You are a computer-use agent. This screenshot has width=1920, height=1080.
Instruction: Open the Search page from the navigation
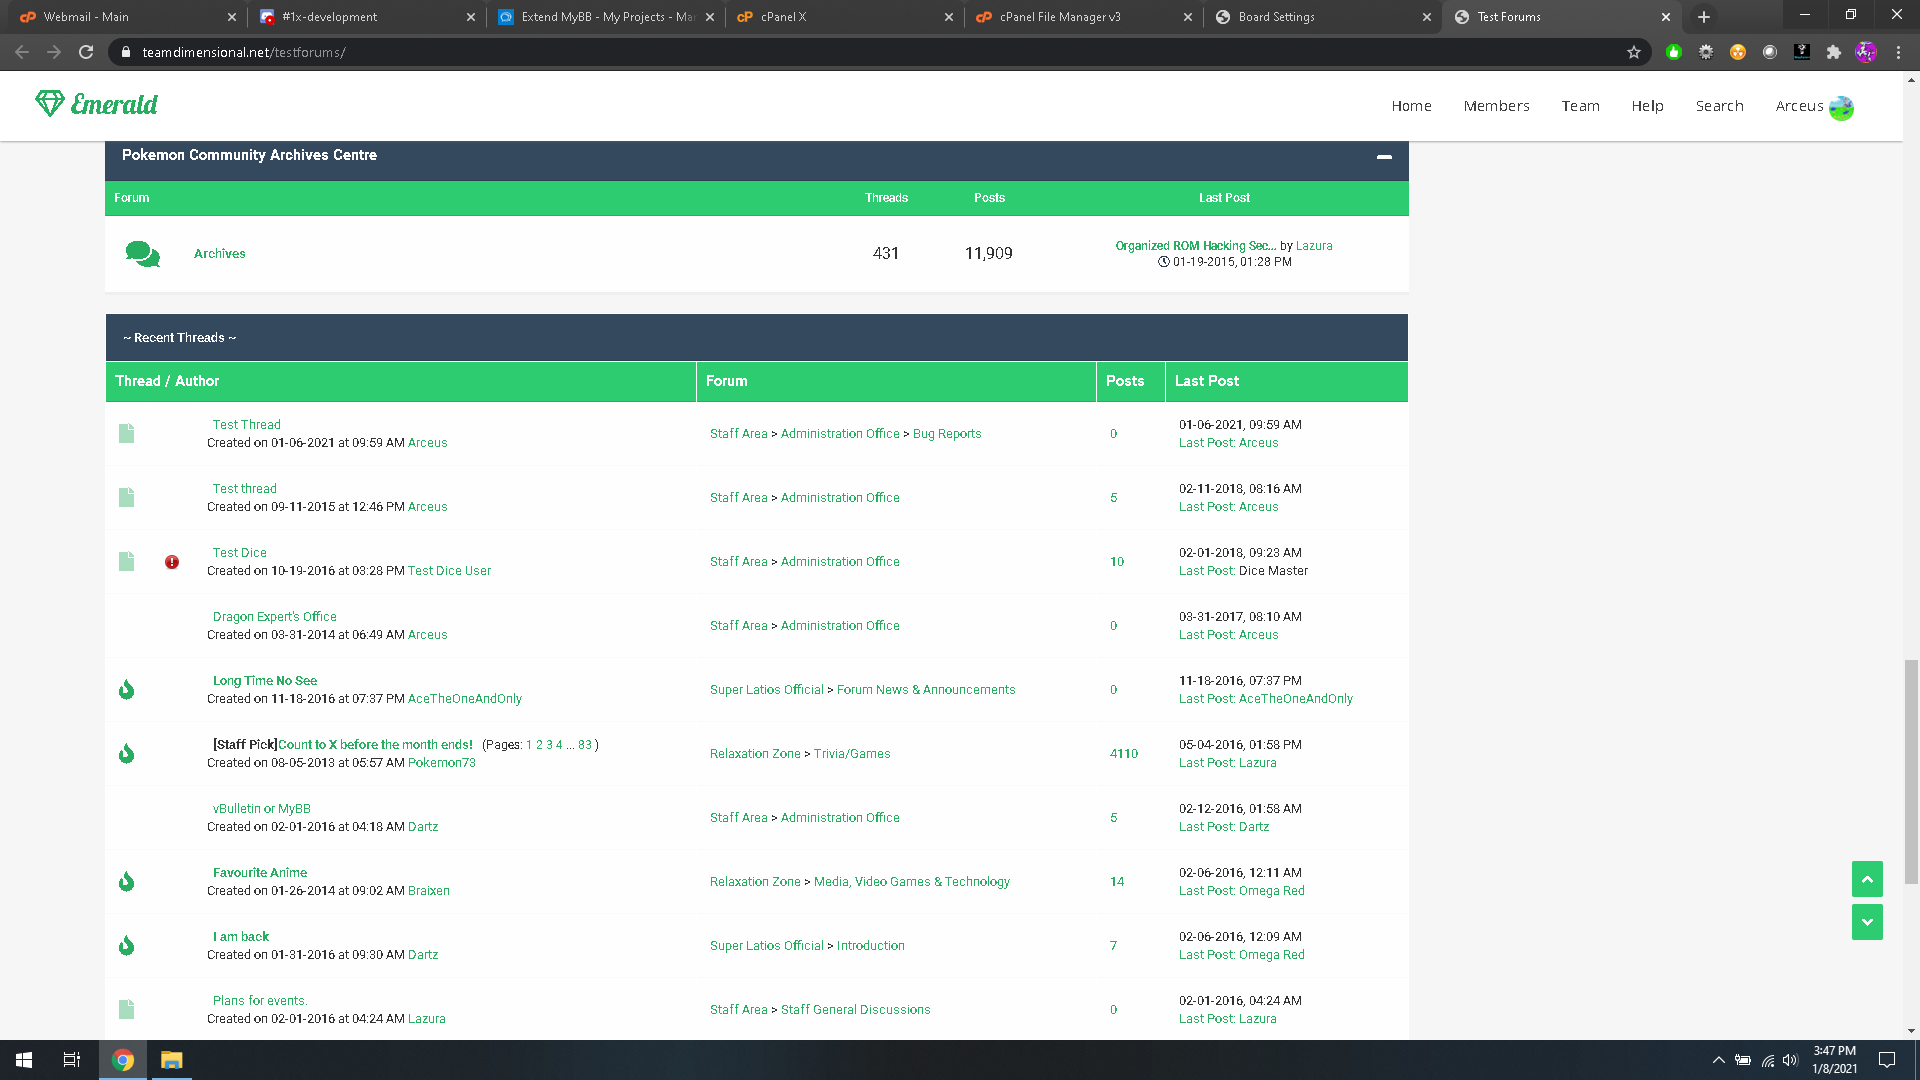coord(1719,106)
